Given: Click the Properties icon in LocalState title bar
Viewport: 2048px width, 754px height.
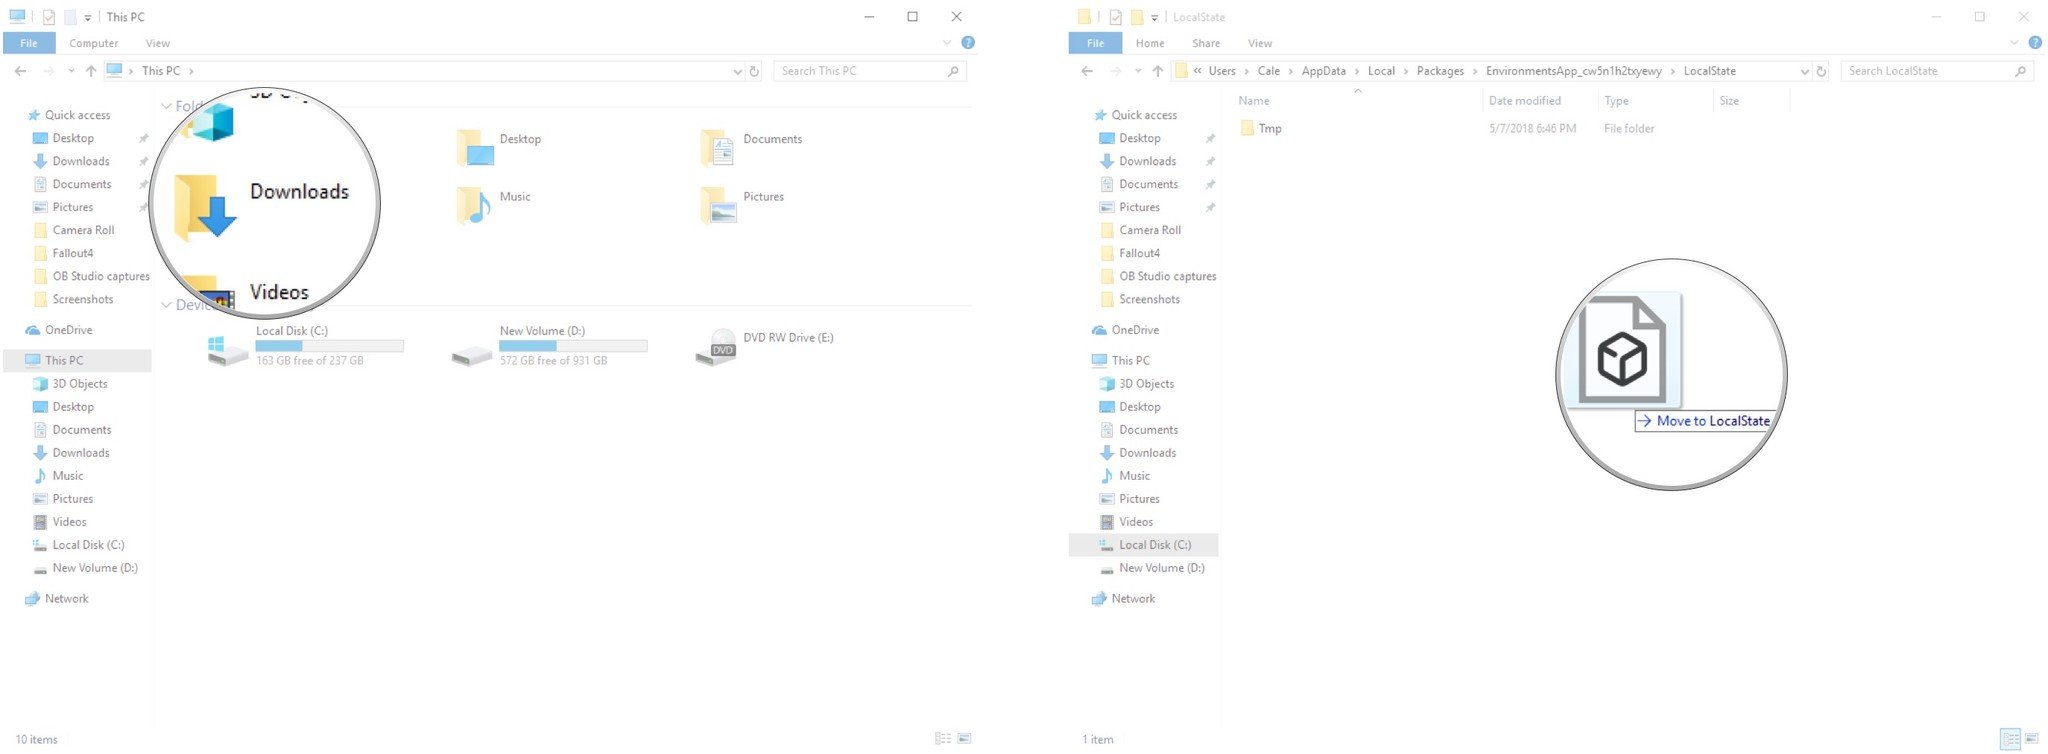Looking at the screenshot, I should [1115, 17].
